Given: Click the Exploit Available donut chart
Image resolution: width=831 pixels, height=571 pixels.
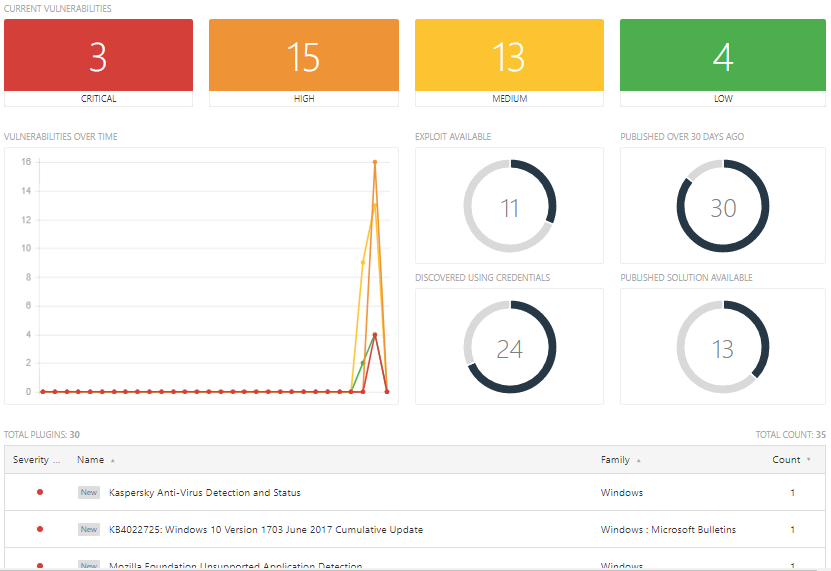Looking at the screenshot, I should coord(509,207).
